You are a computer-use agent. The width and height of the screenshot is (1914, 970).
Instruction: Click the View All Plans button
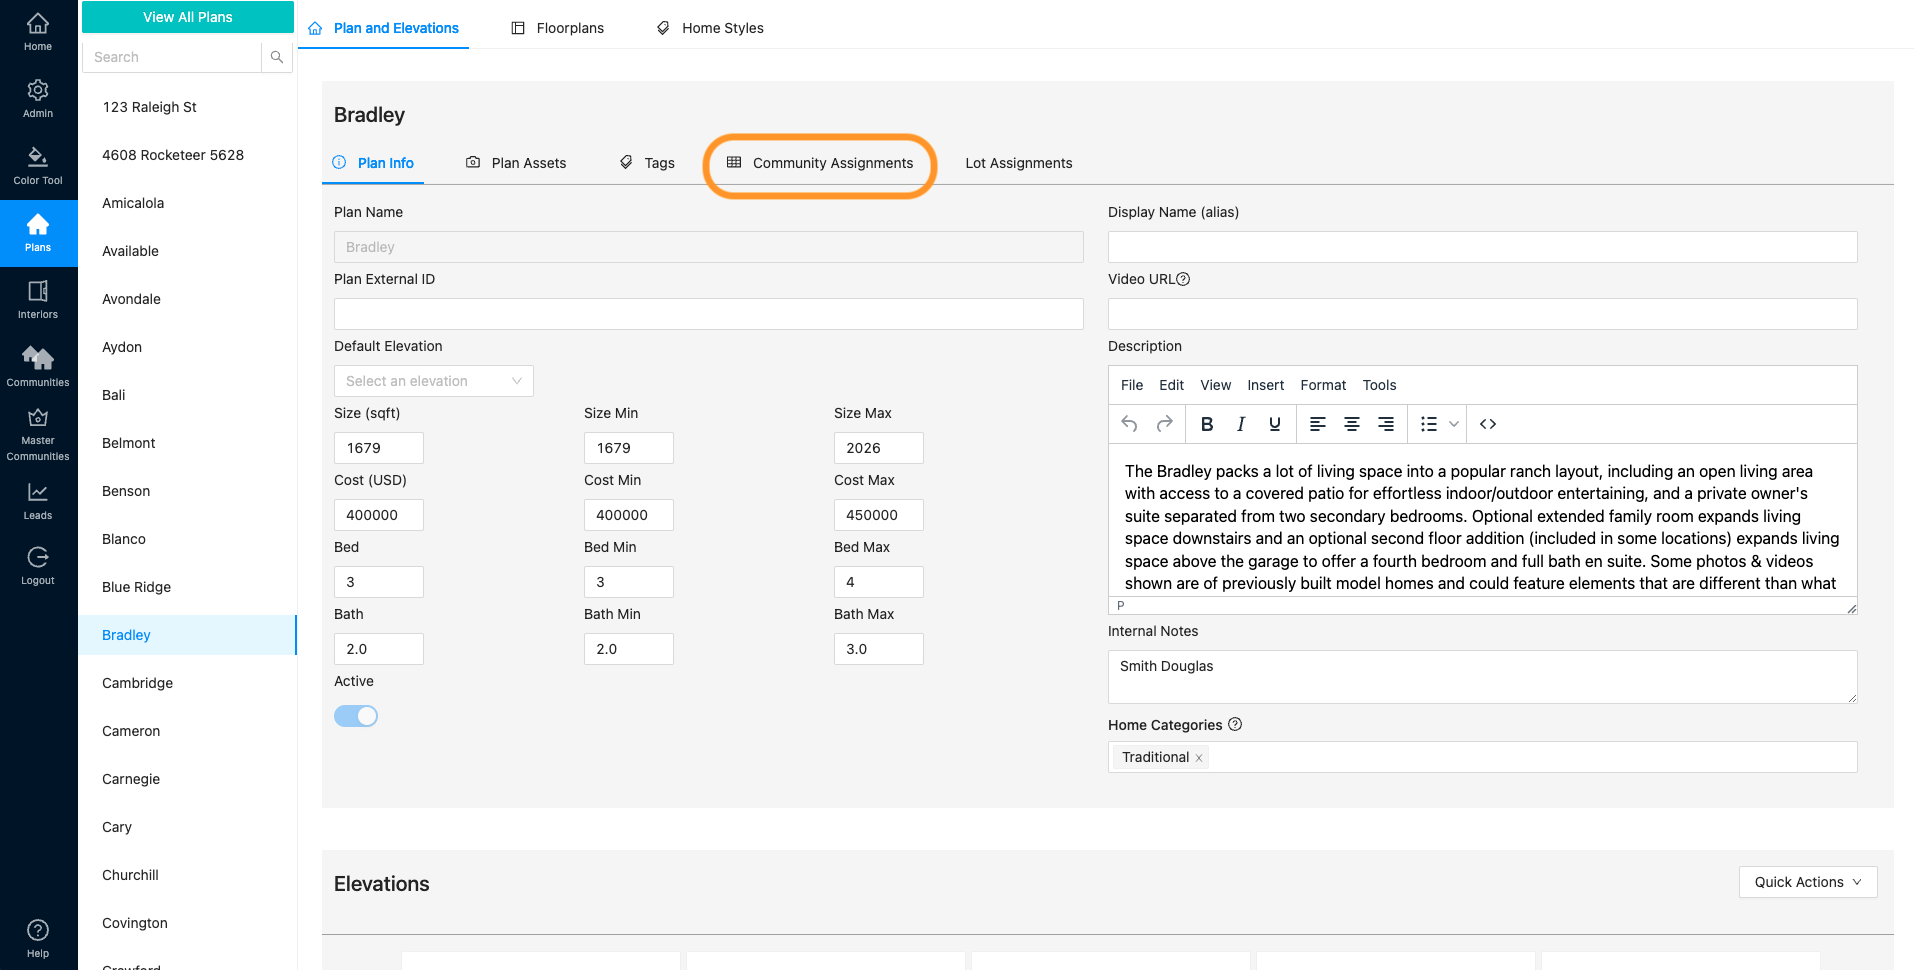pos(187,17)
